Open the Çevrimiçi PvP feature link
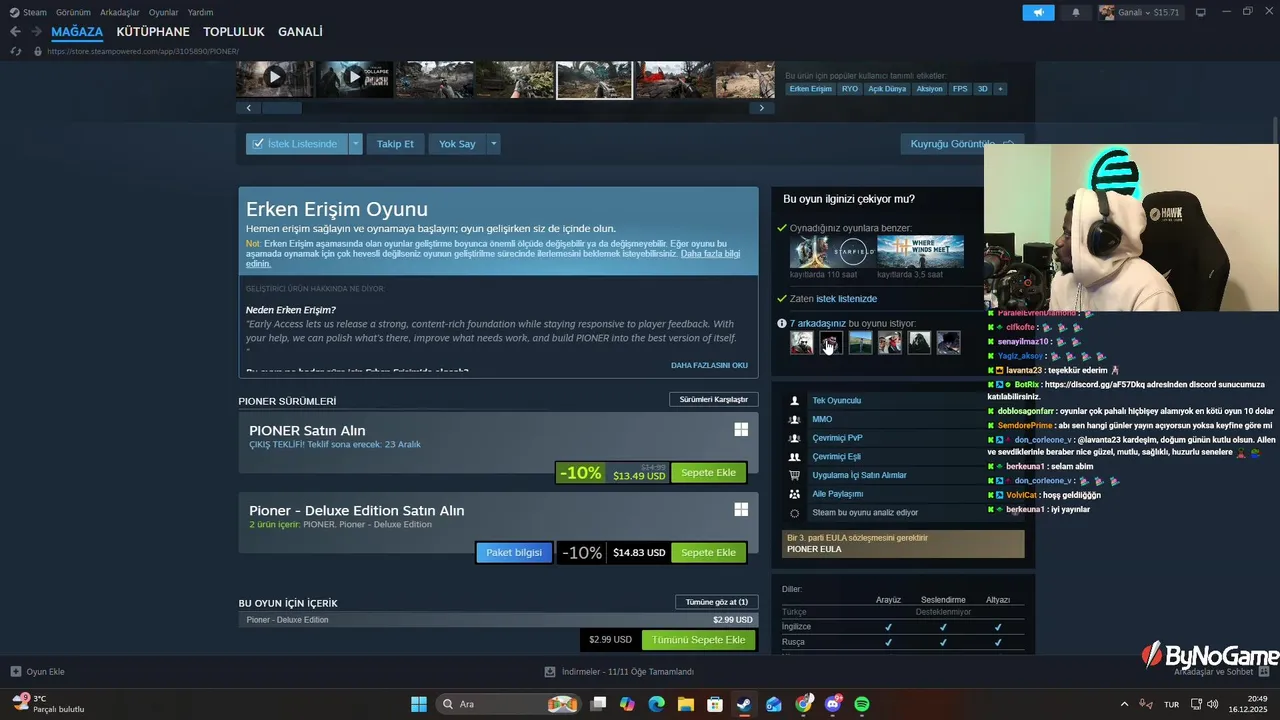Image resolution: width=1280 pixels, height=720 pixels. (x=837, y=438)
